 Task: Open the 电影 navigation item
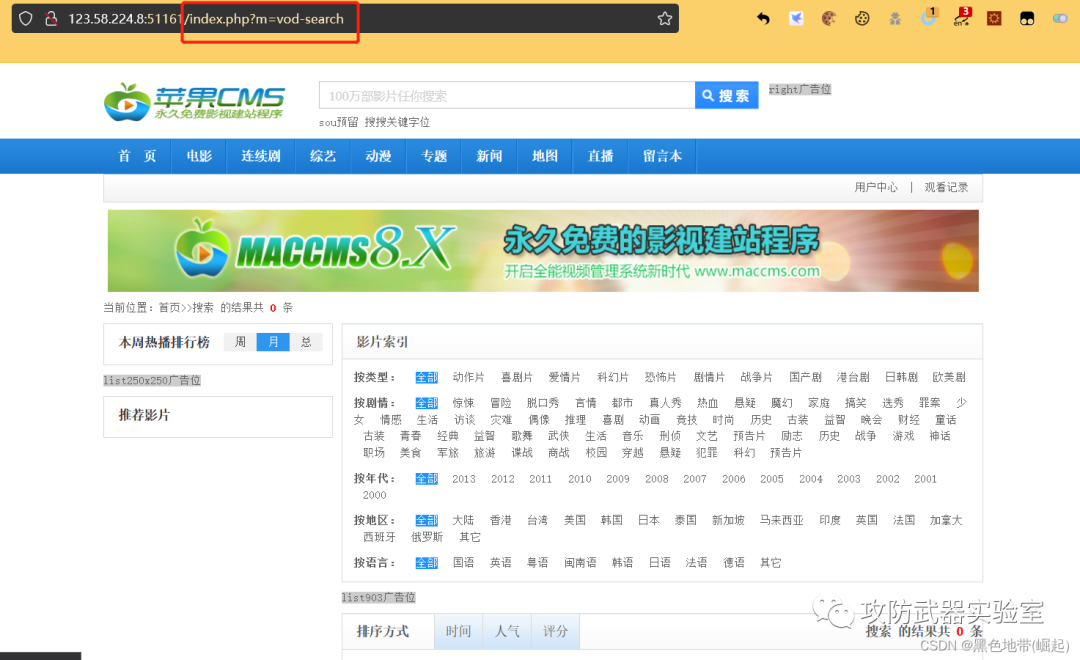click(199, 156)
